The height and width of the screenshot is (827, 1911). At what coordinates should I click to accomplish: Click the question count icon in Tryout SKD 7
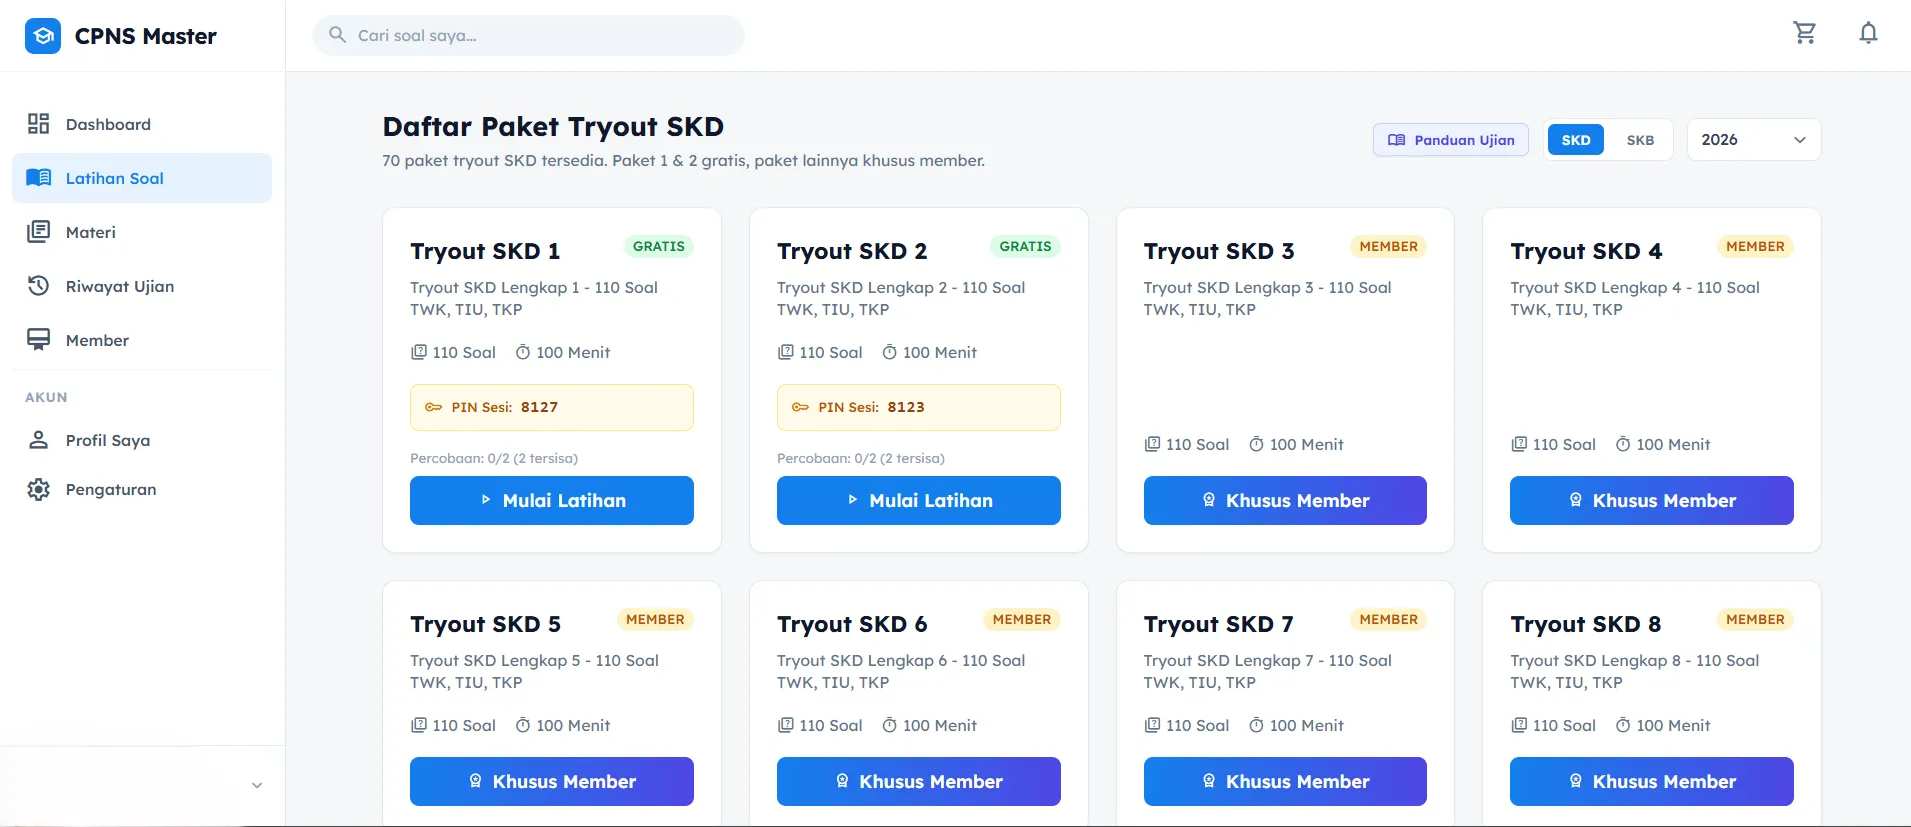click(x=1152, y=725)
